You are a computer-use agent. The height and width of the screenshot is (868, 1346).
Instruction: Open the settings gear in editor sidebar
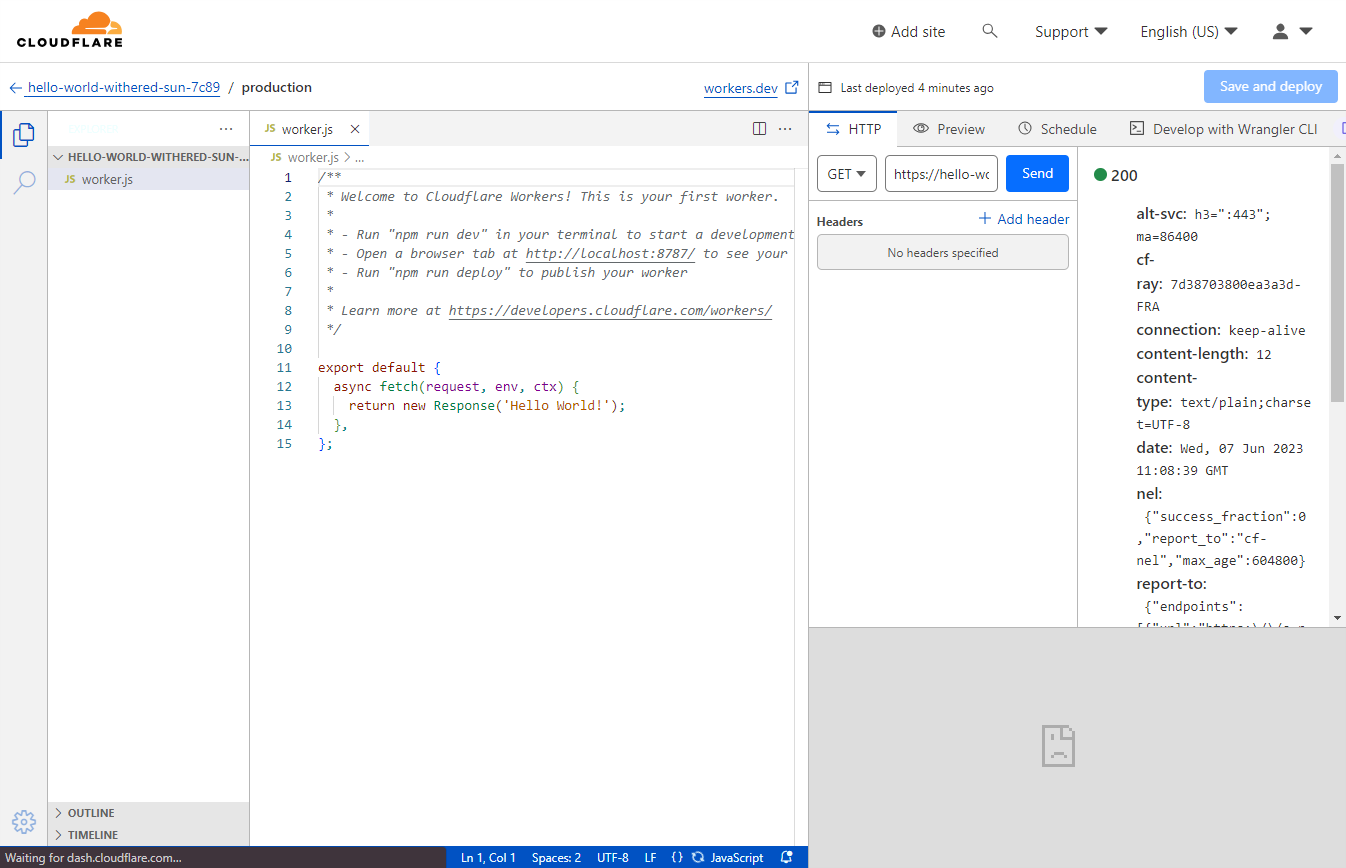(x=24, y=822)
